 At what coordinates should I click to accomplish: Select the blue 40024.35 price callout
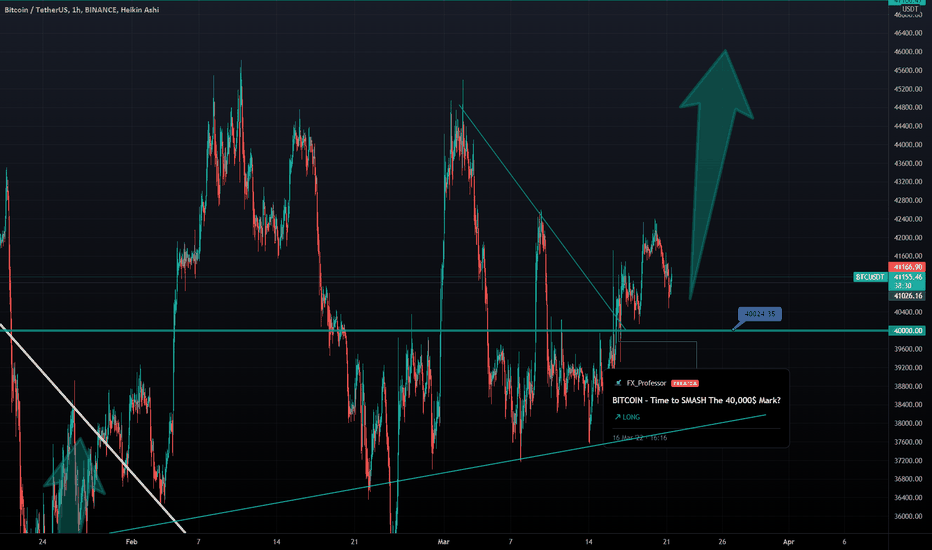(760, 313)
